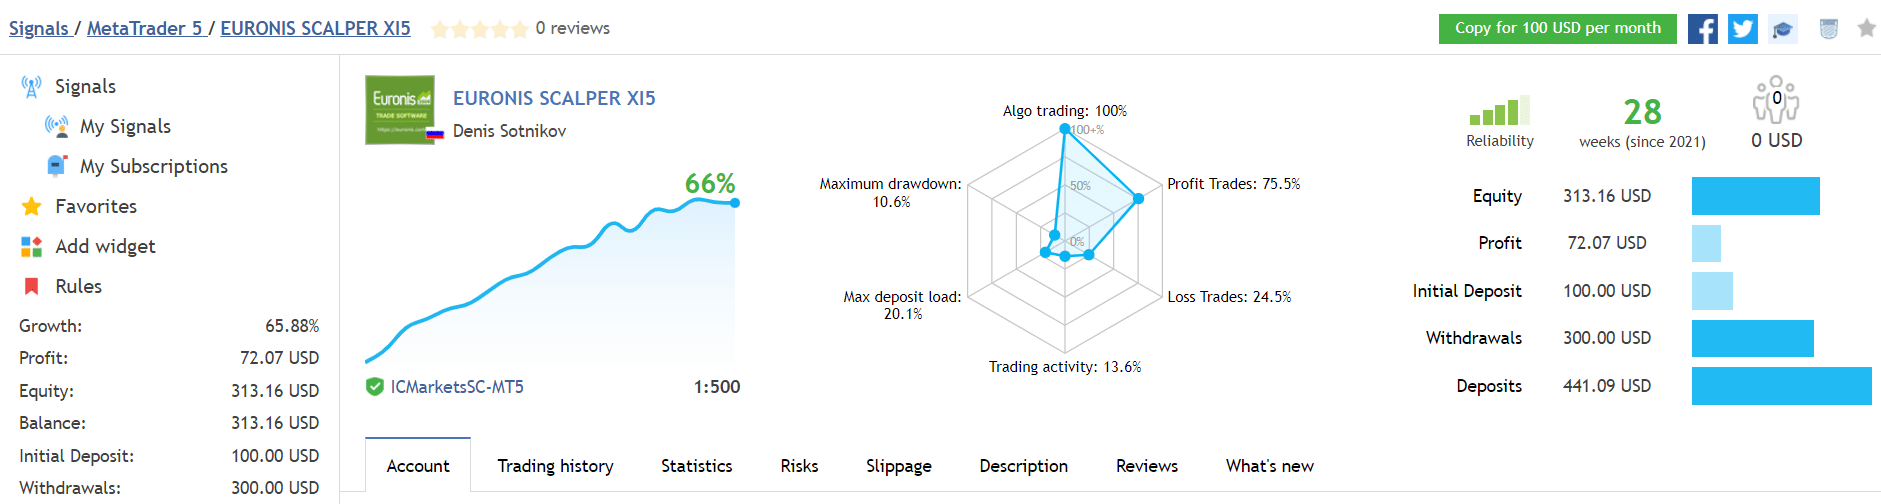Open the MetaTrader 5 breadcrumb link
The image size is (1881, 504).
143,29
